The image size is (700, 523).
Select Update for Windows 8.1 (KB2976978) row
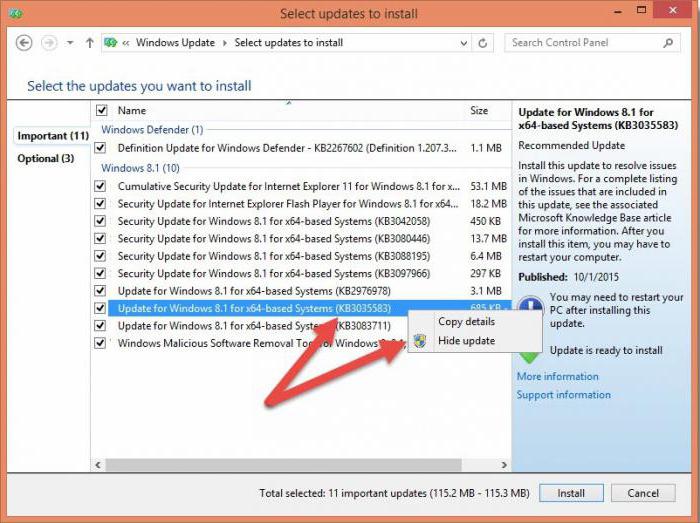301,291
